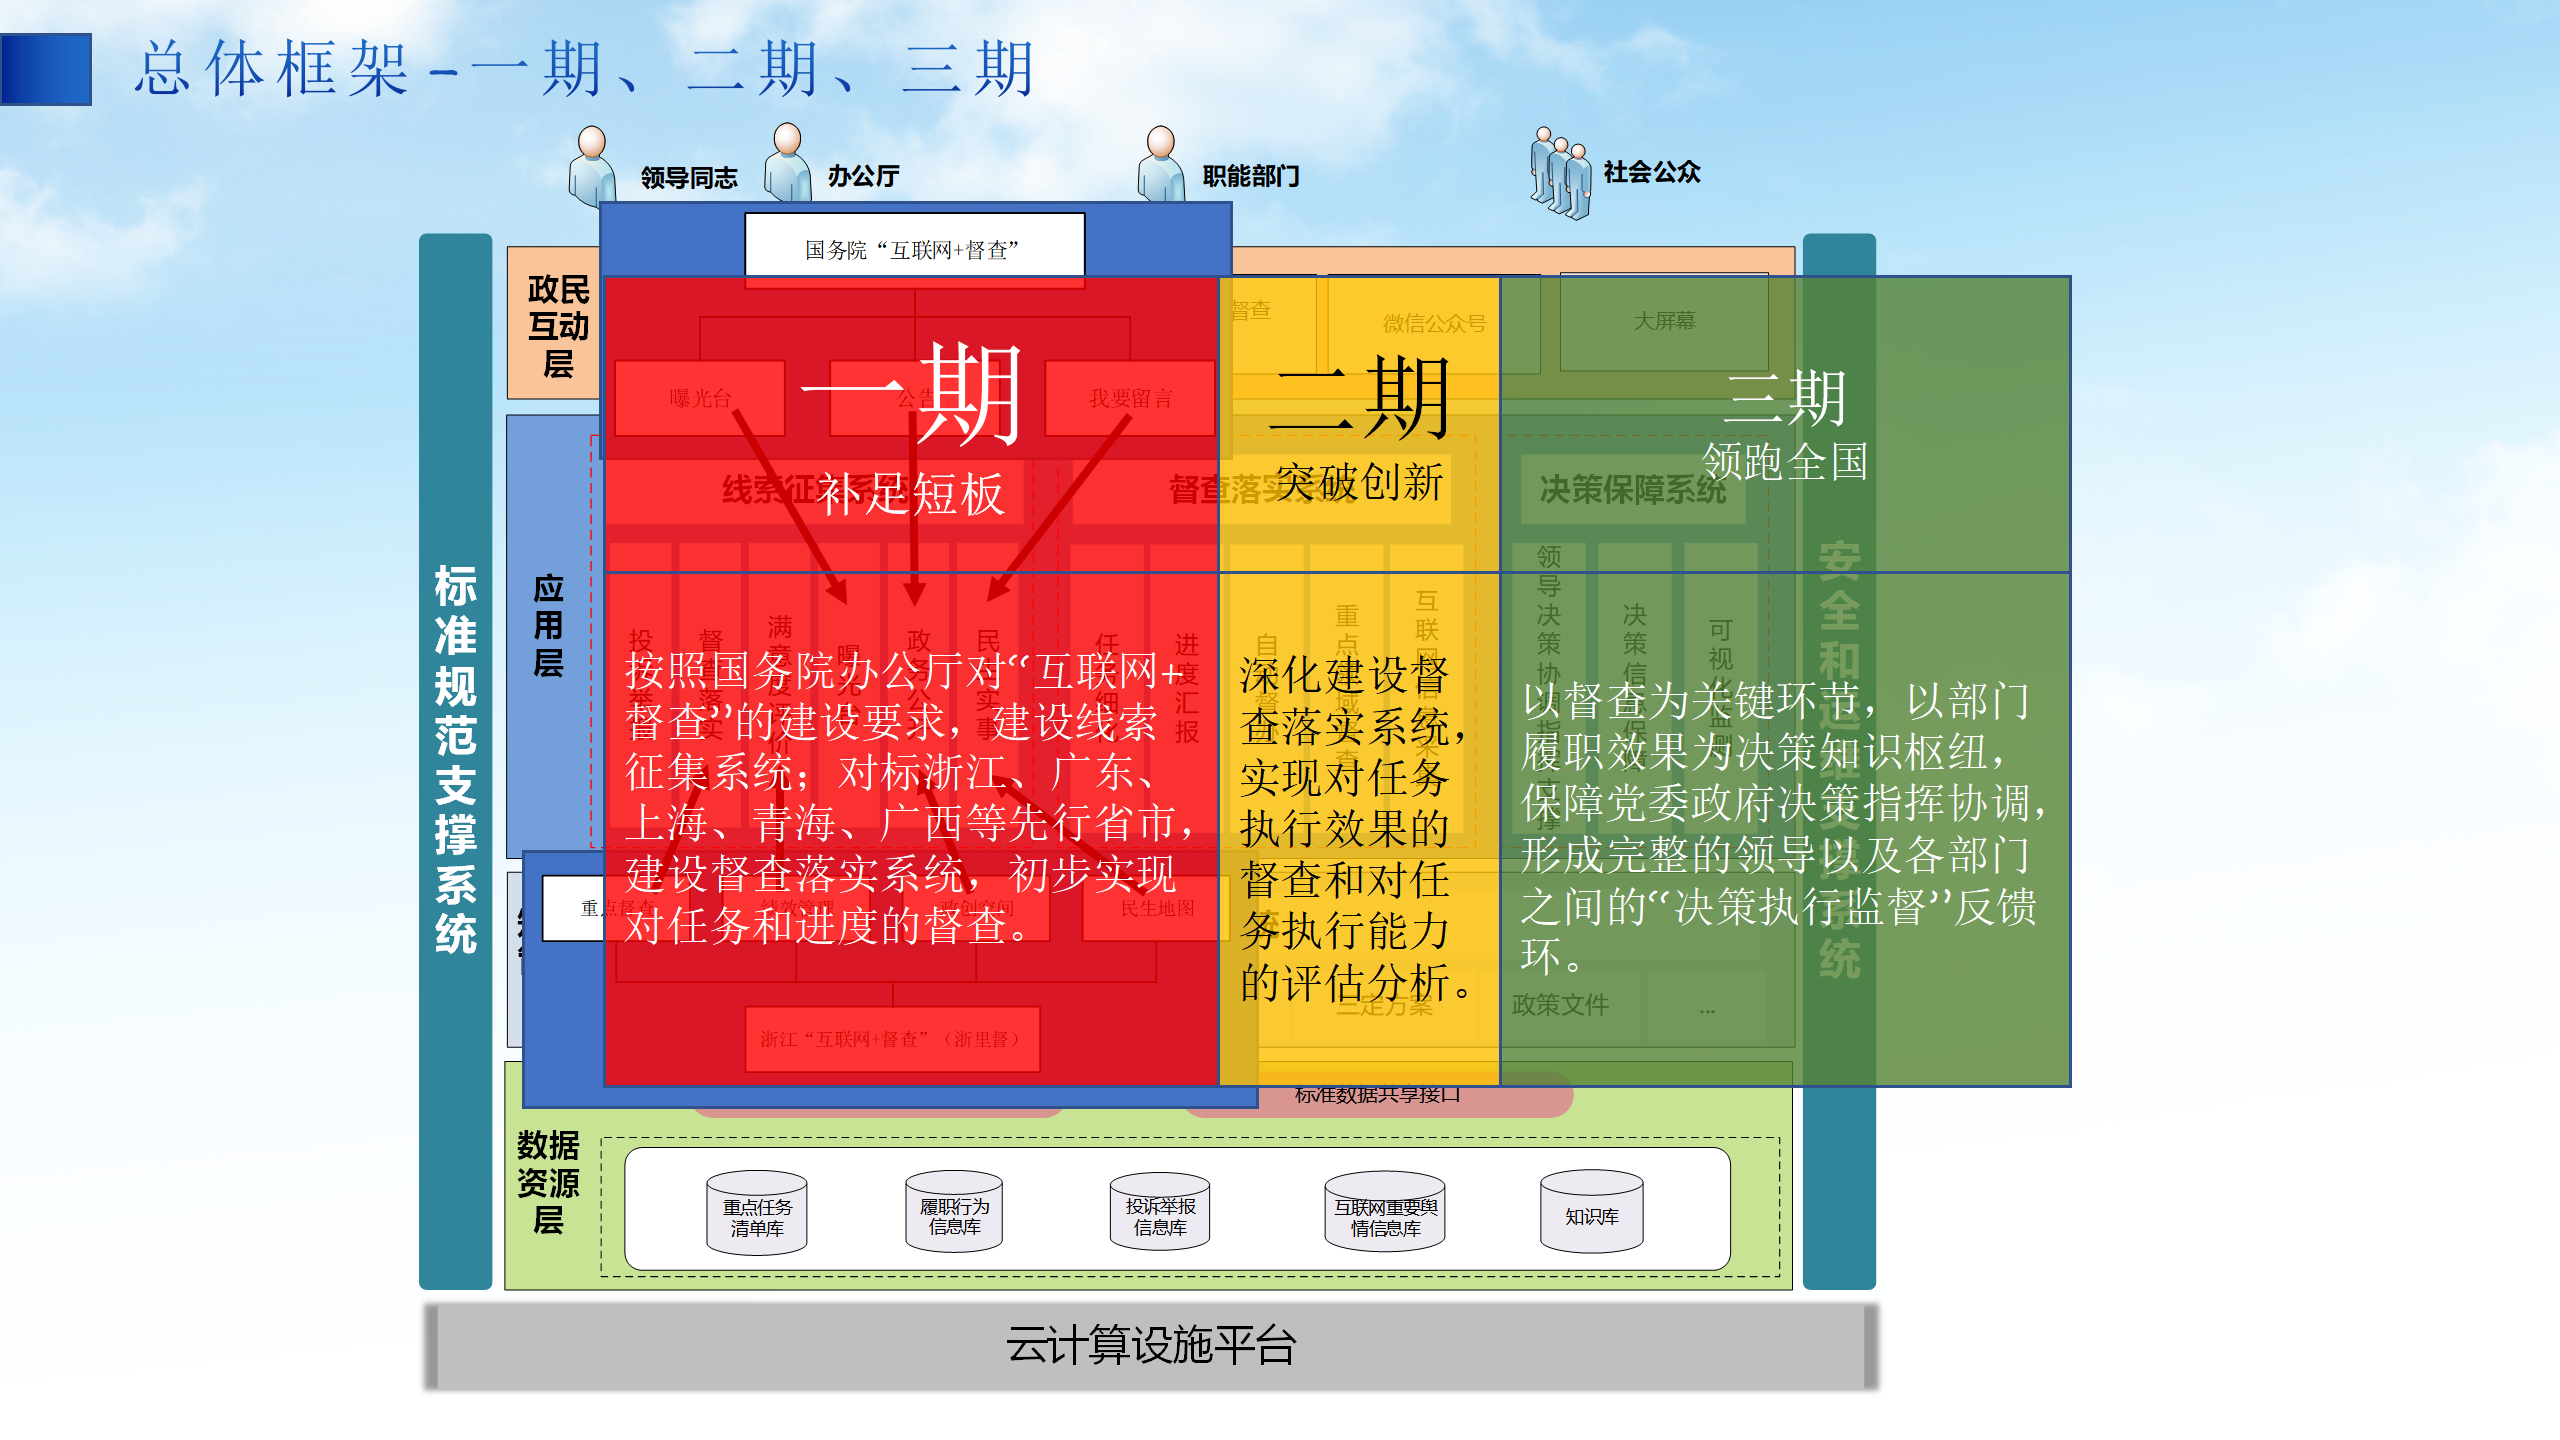Click the 领导同志 person icon
Screen dimensions: 2560x1440
(x=592, y=165)
